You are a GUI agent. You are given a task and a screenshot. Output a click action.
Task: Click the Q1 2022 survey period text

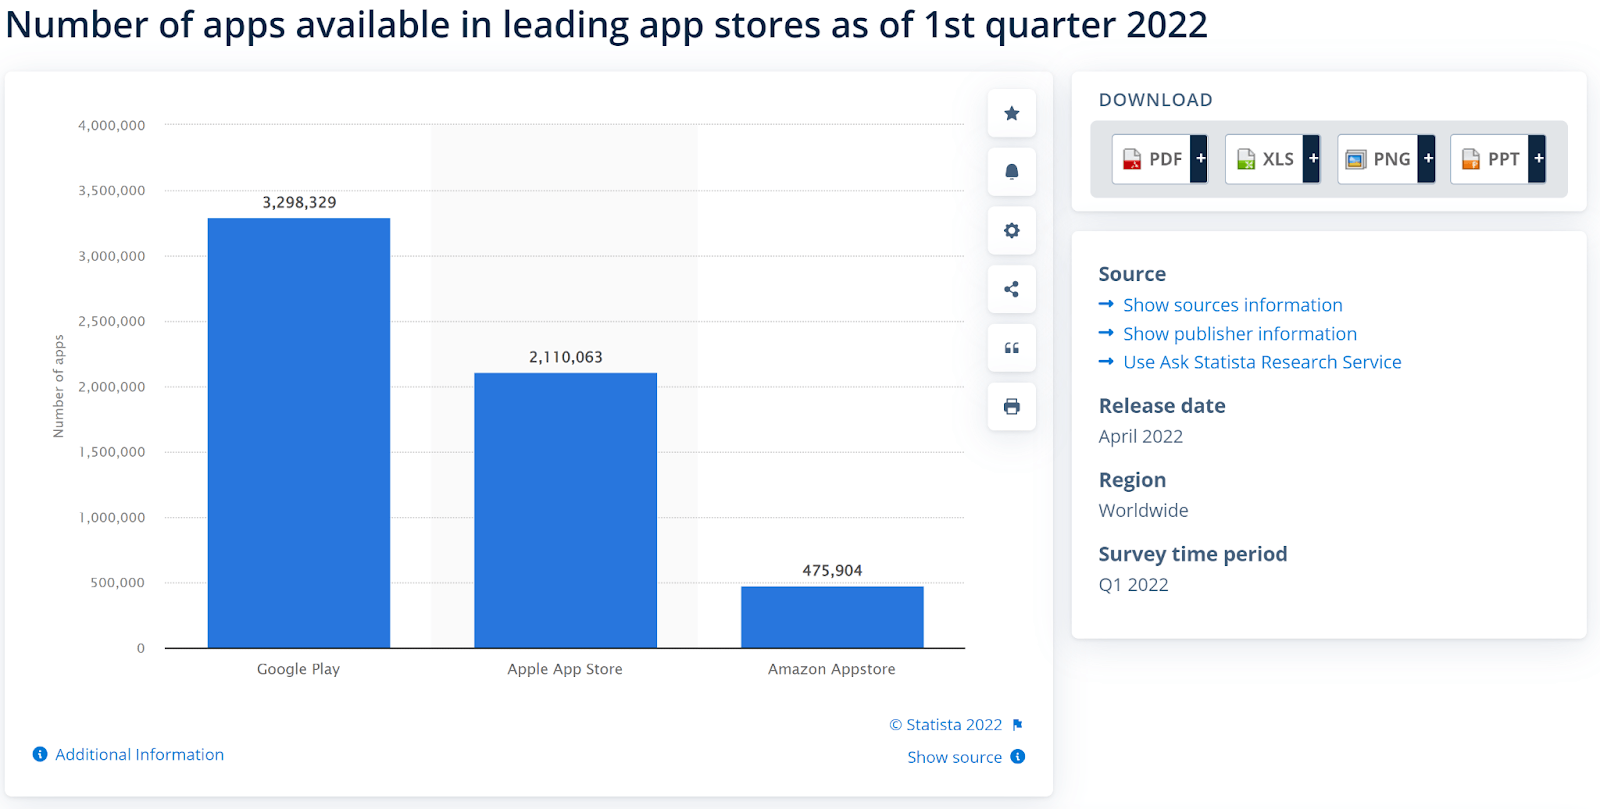1133,585
